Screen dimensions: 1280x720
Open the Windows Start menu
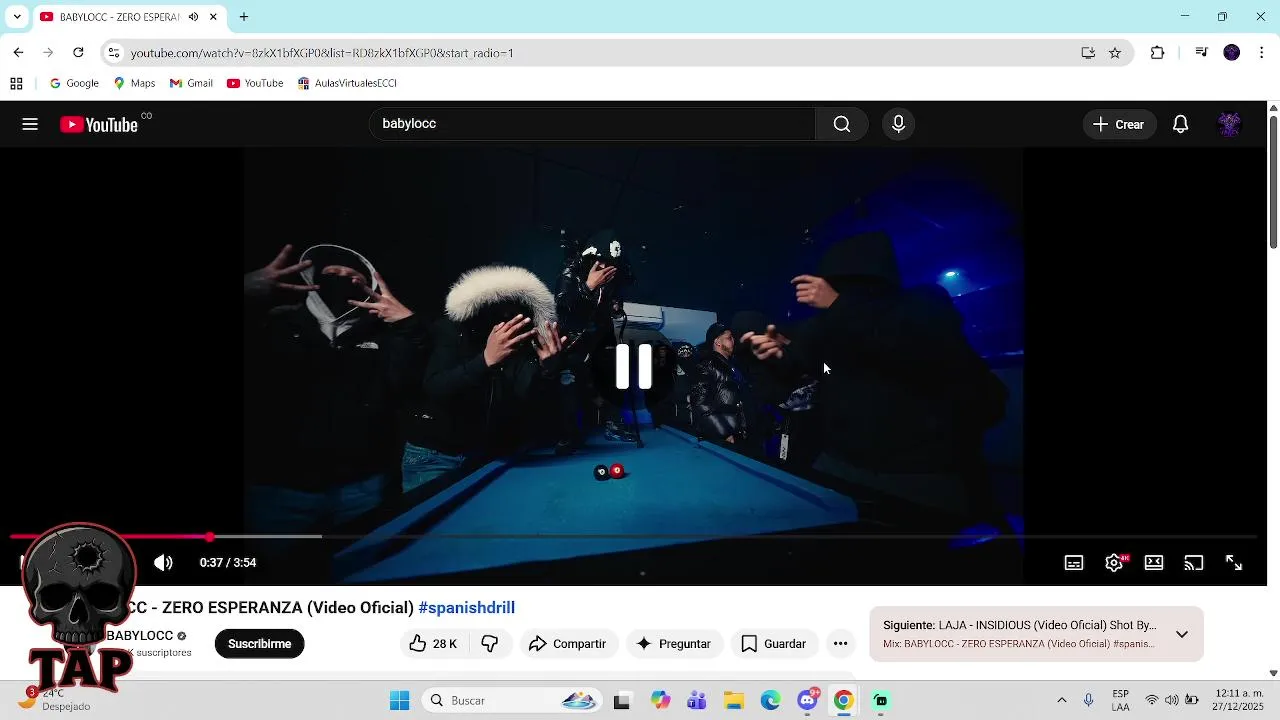pyautogui.click(x=400, y=701)
